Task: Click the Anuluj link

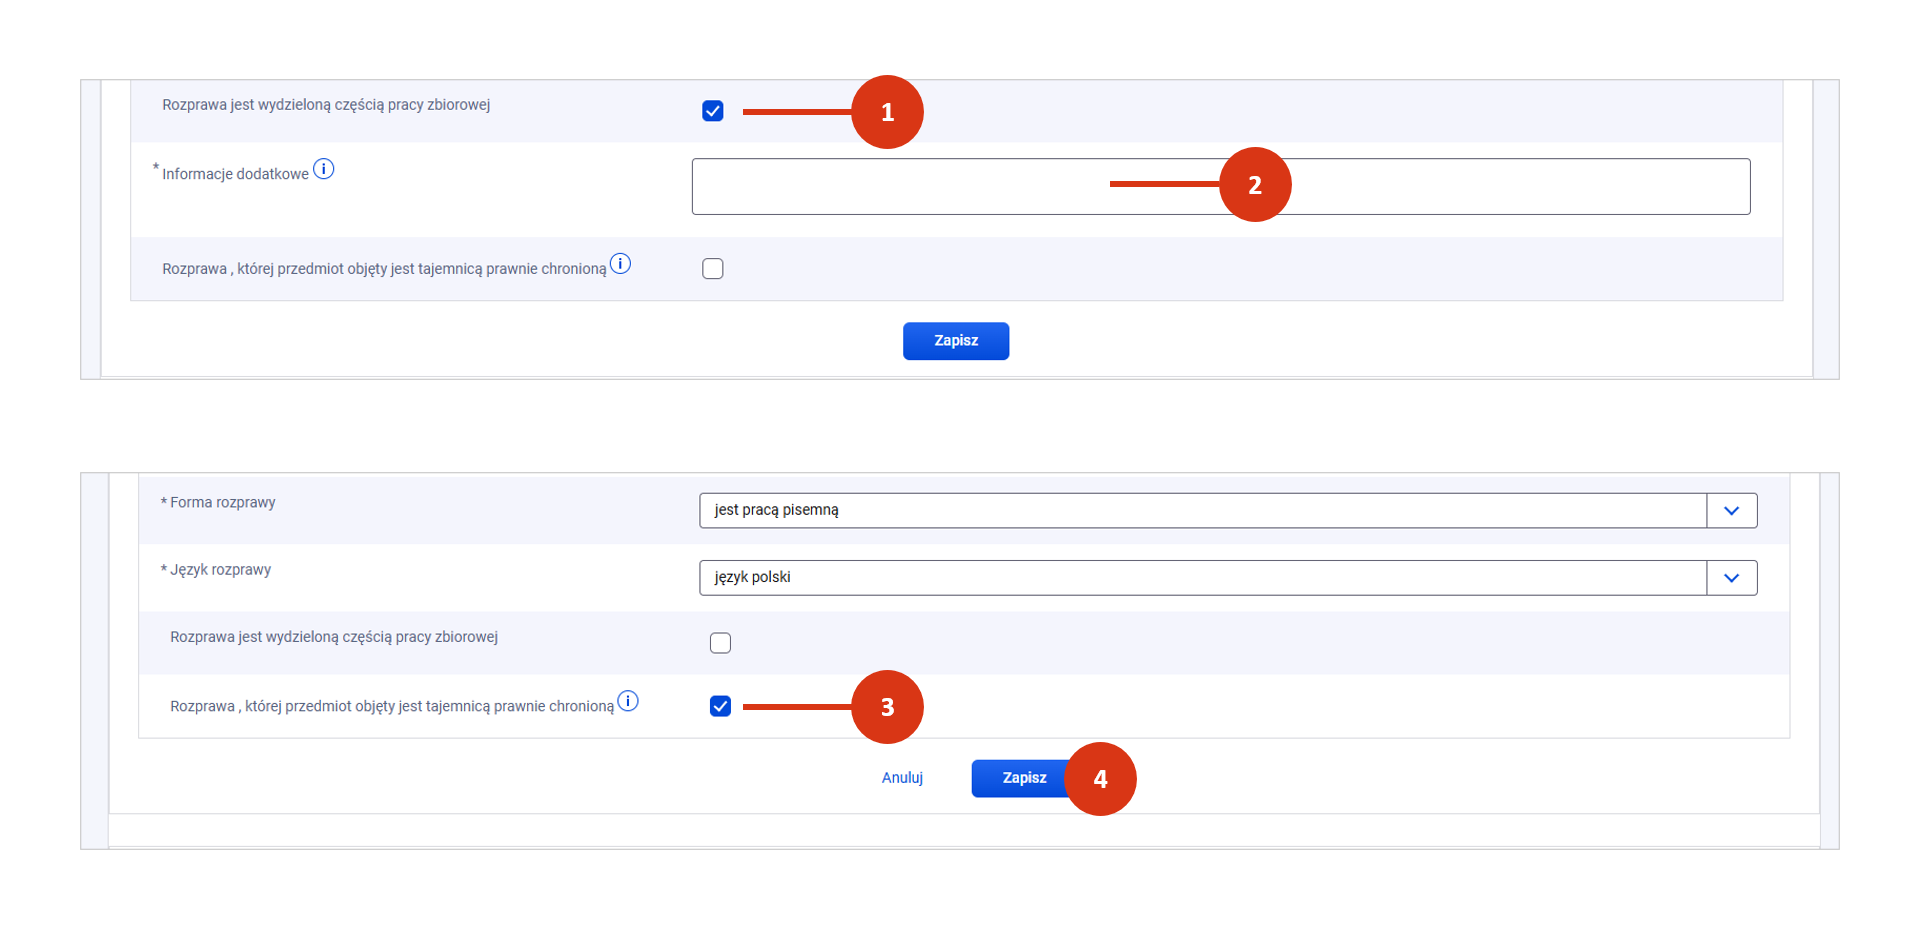Action: click(x=902, y=778)
